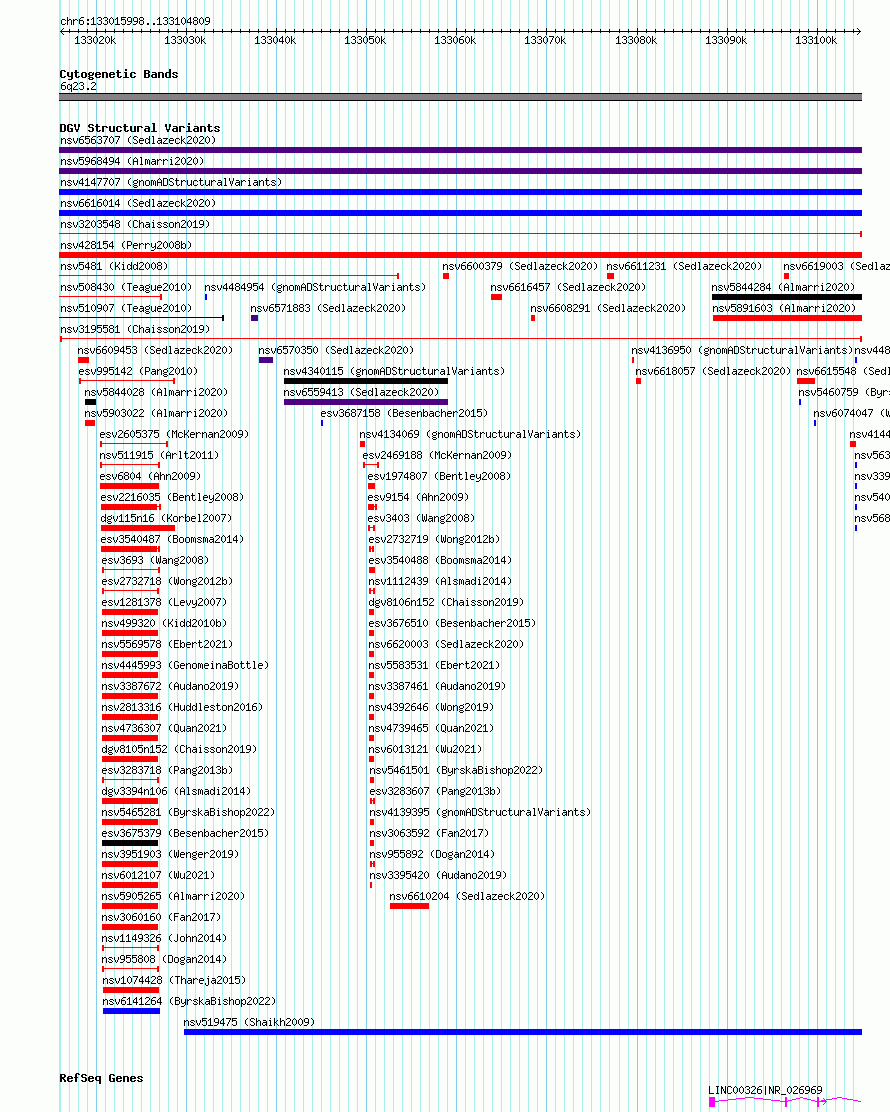Open the RefSeq Genes track title
Image resolution: width=890 pixels, height=1112 pixels.
101,1078
